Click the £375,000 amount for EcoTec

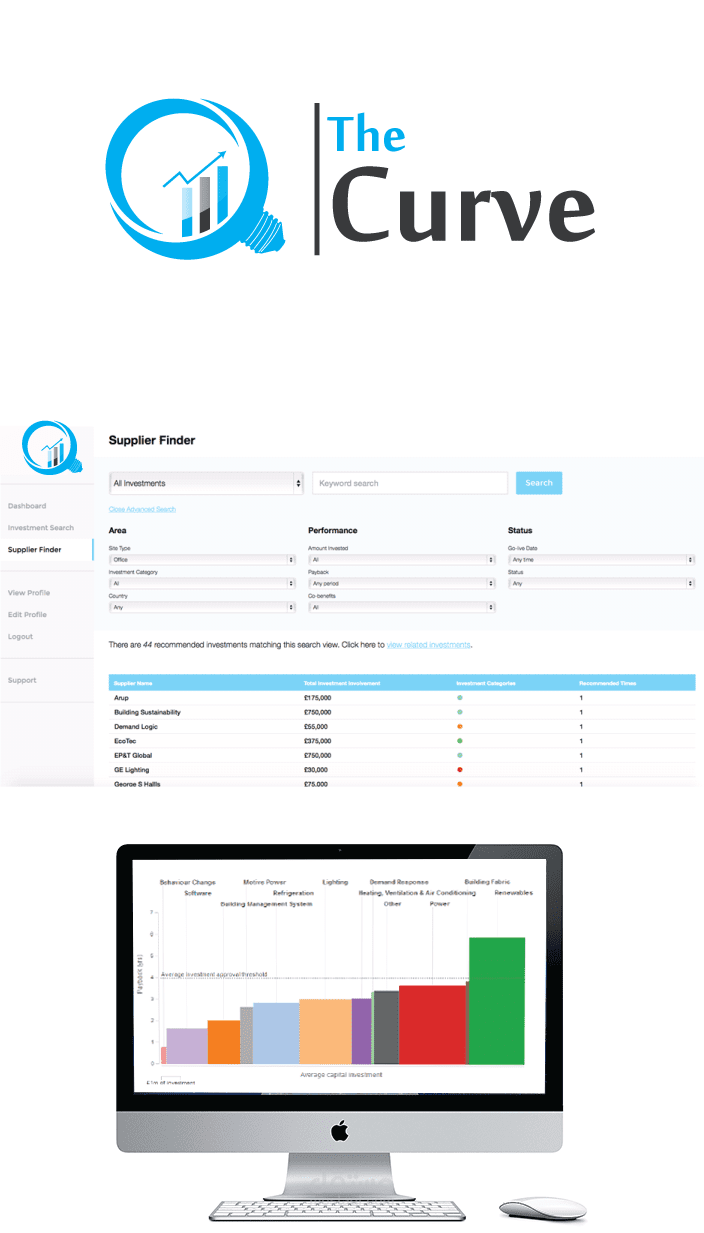click(317, 741)
